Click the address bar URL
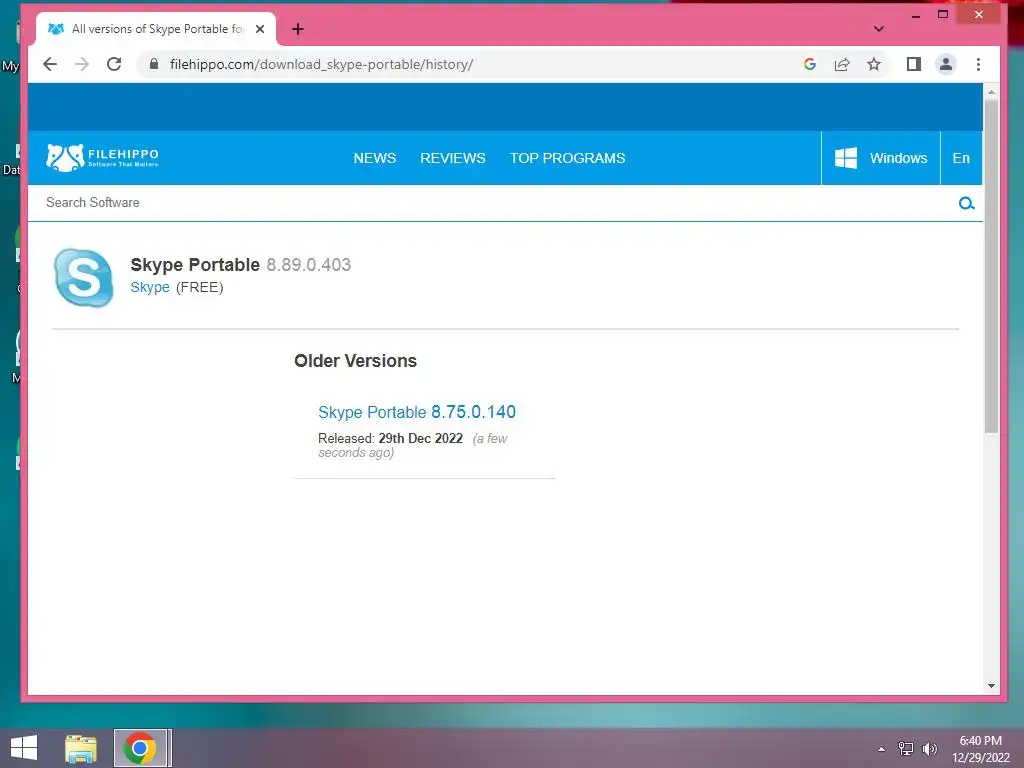Image resolution: width=1024 pixels, height=768 pixels. pyautogui.click(x=321, y=64)
